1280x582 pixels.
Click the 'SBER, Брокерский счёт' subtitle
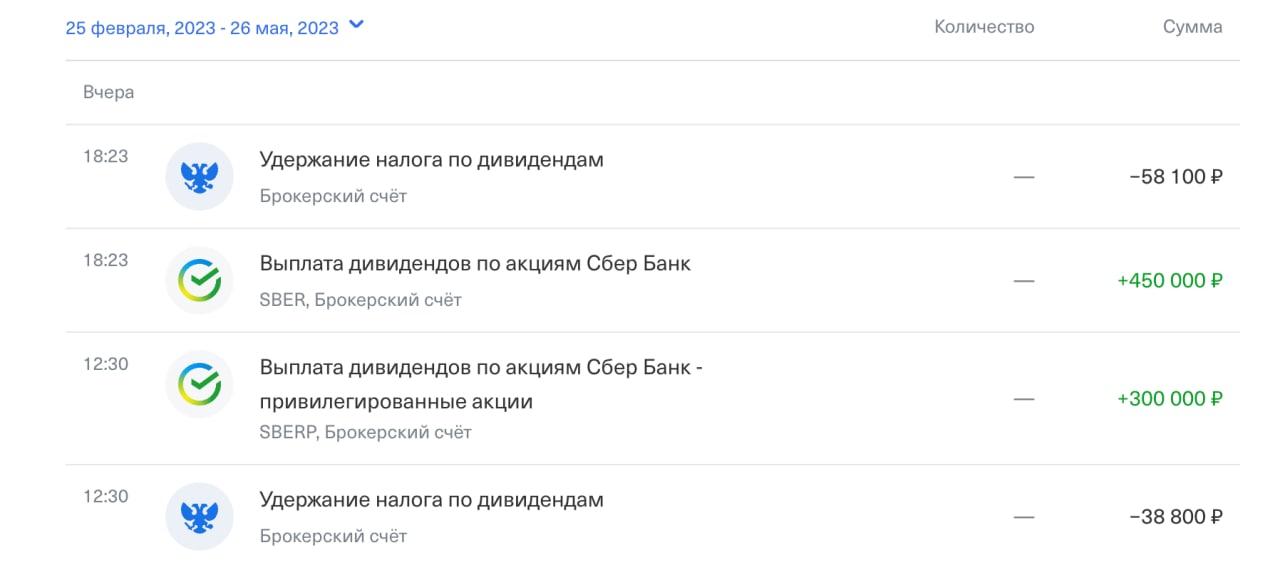(x=361, y=300)
